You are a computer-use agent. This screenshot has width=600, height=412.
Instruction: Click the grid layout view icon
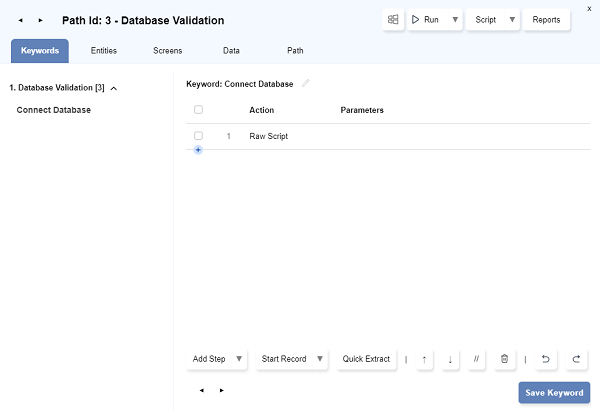point(393,20)
